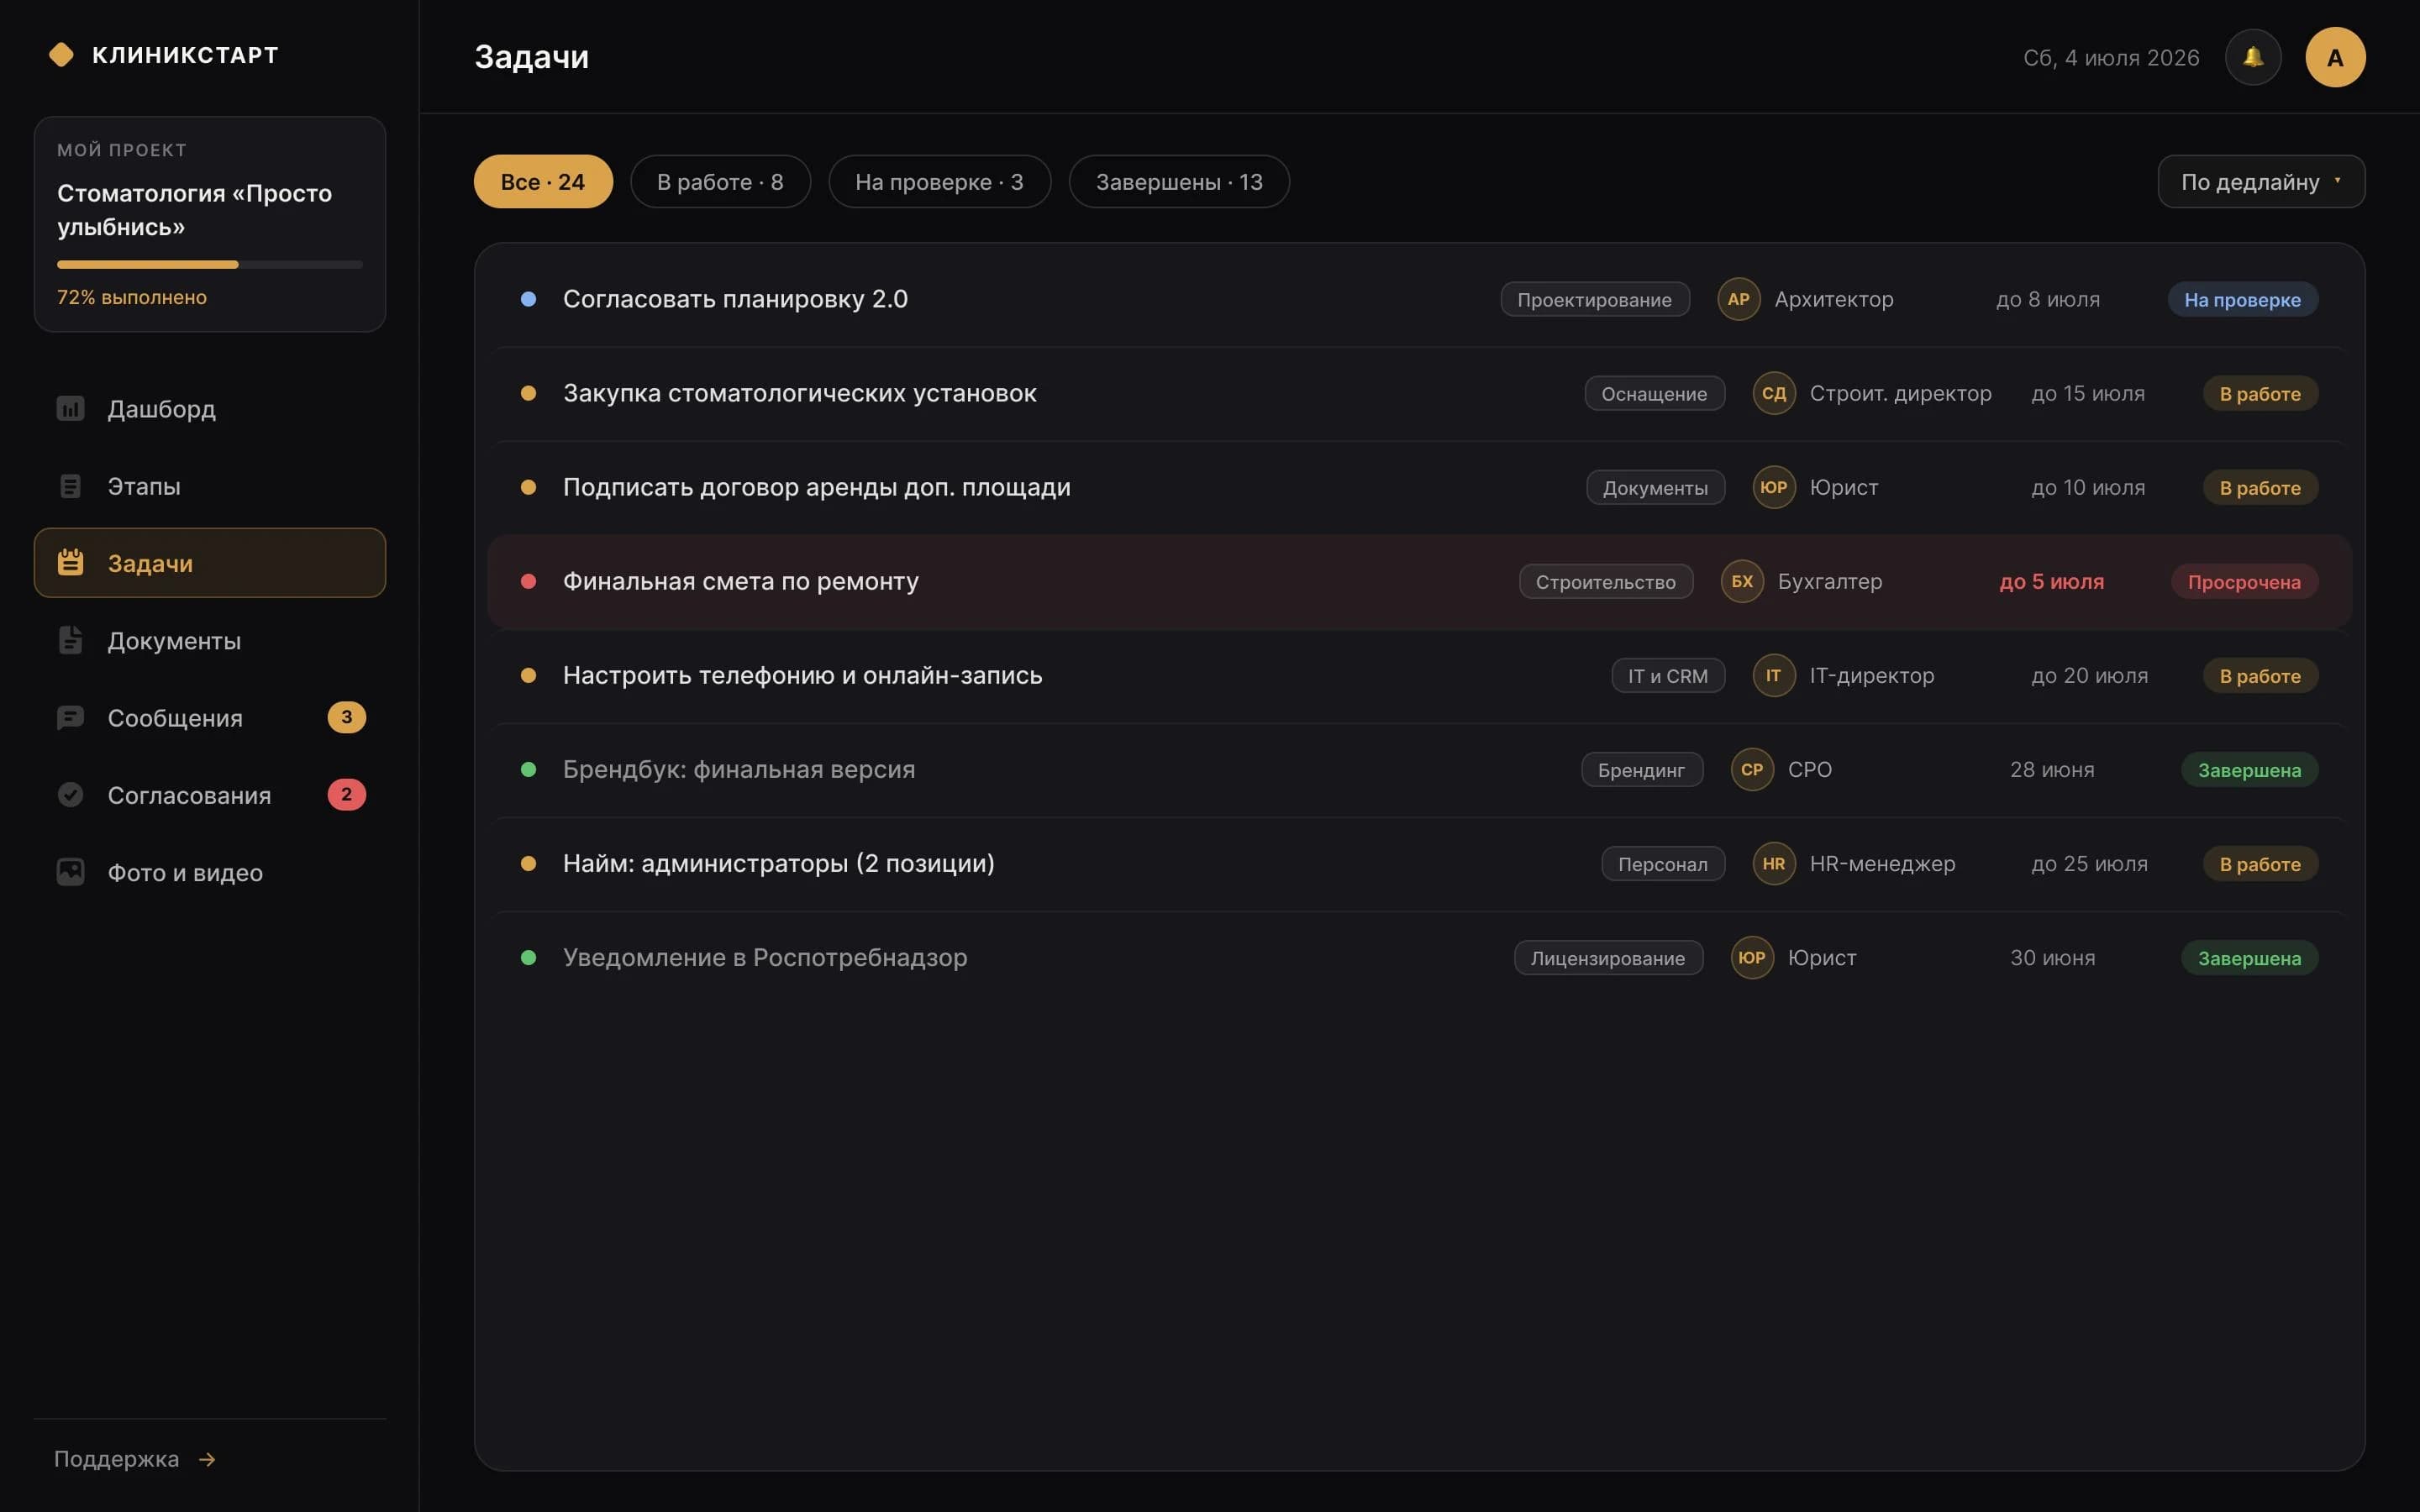Expand the По дедлайну sort dropdown

(x=2261, y=181)
